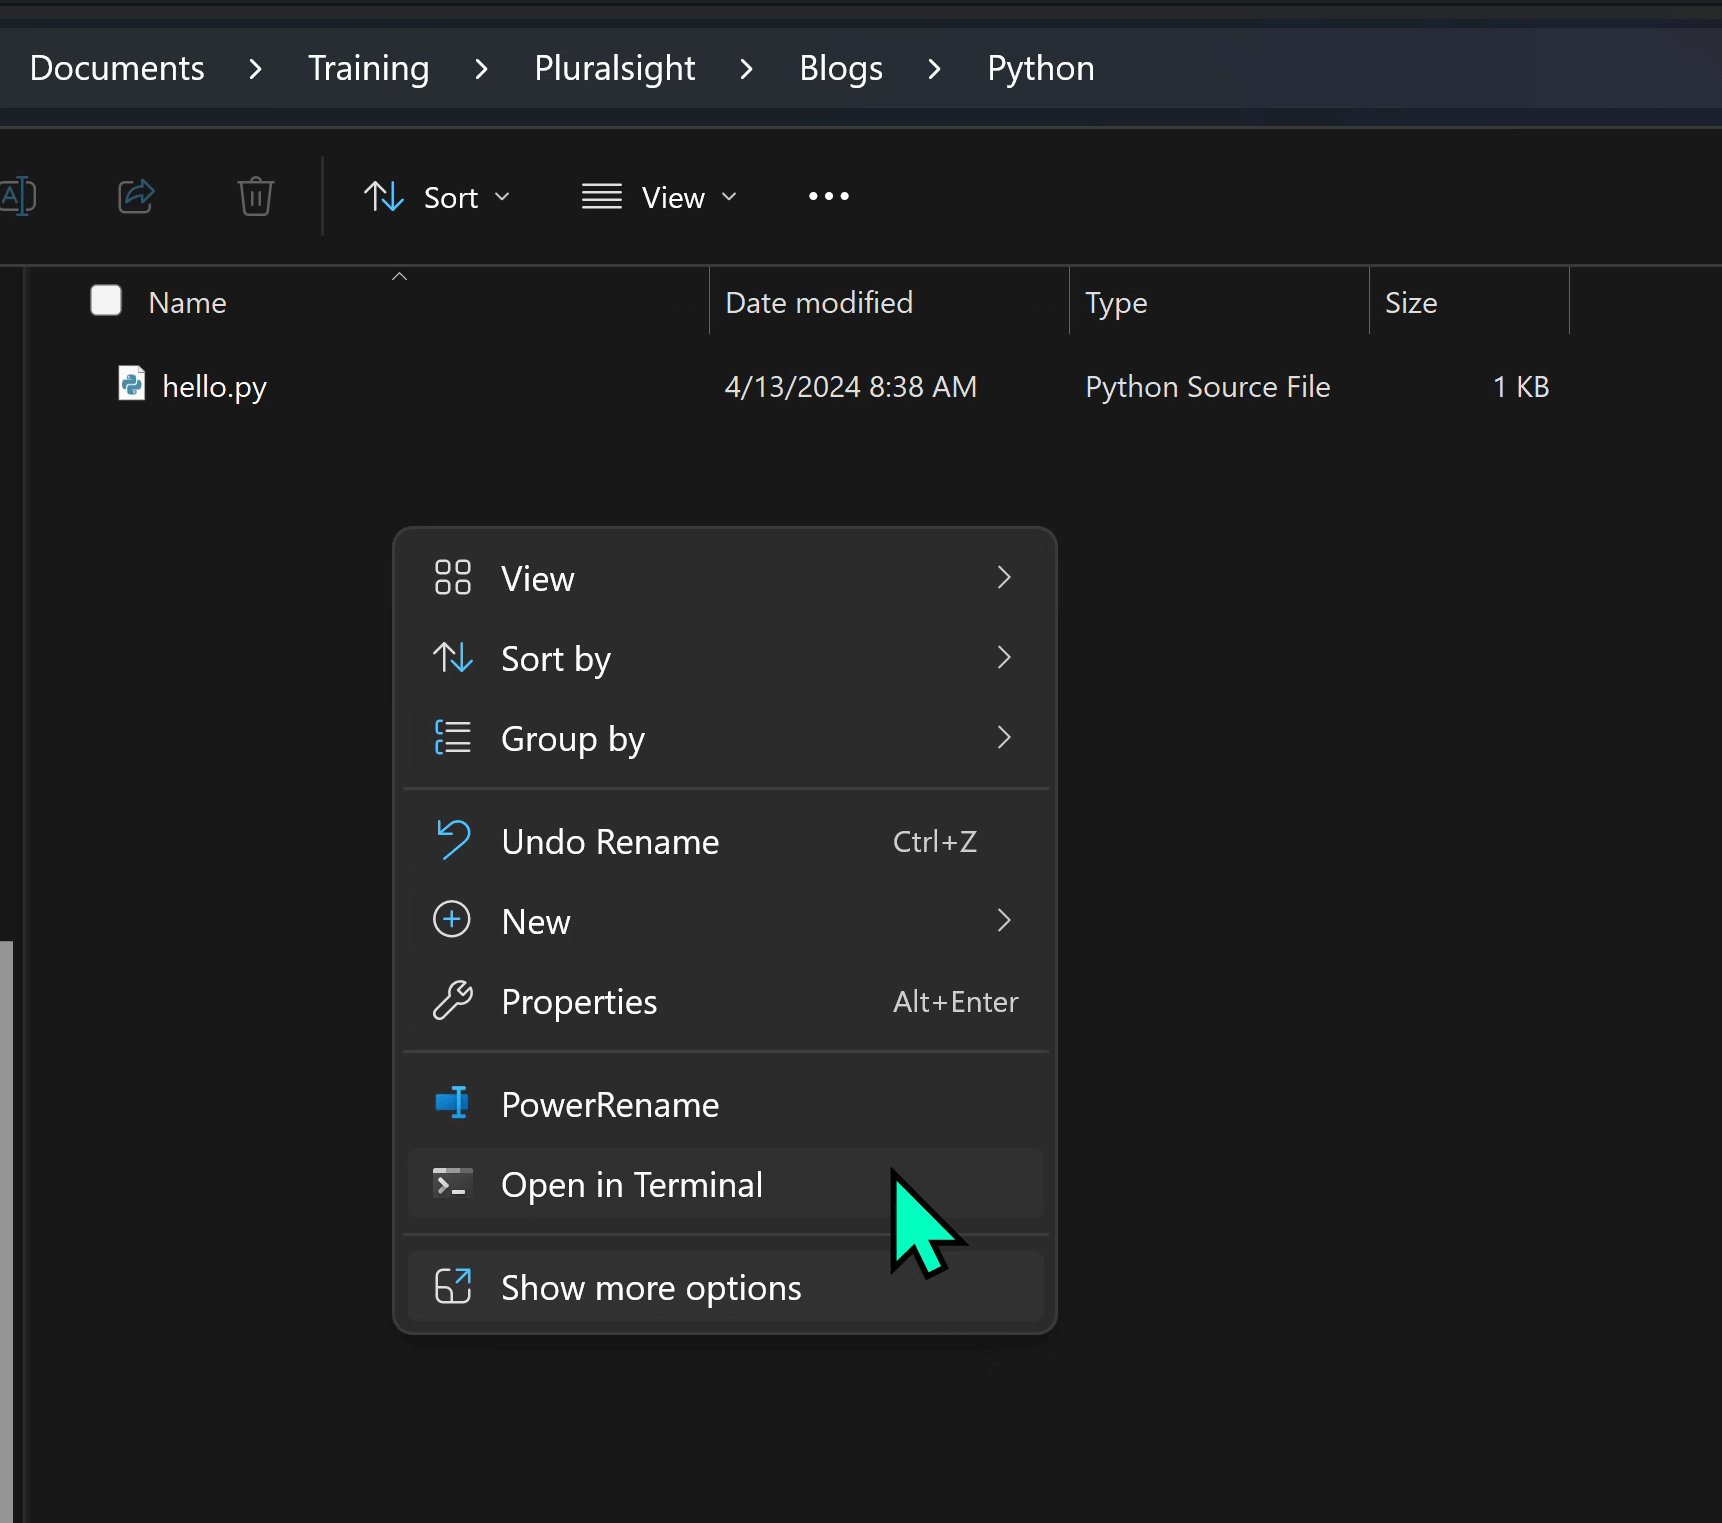1722x1523 pixels.
Task: Expand chevron after Pluralsight in breadcrumb
Action: pyautogui.click(x=746, y=69)
